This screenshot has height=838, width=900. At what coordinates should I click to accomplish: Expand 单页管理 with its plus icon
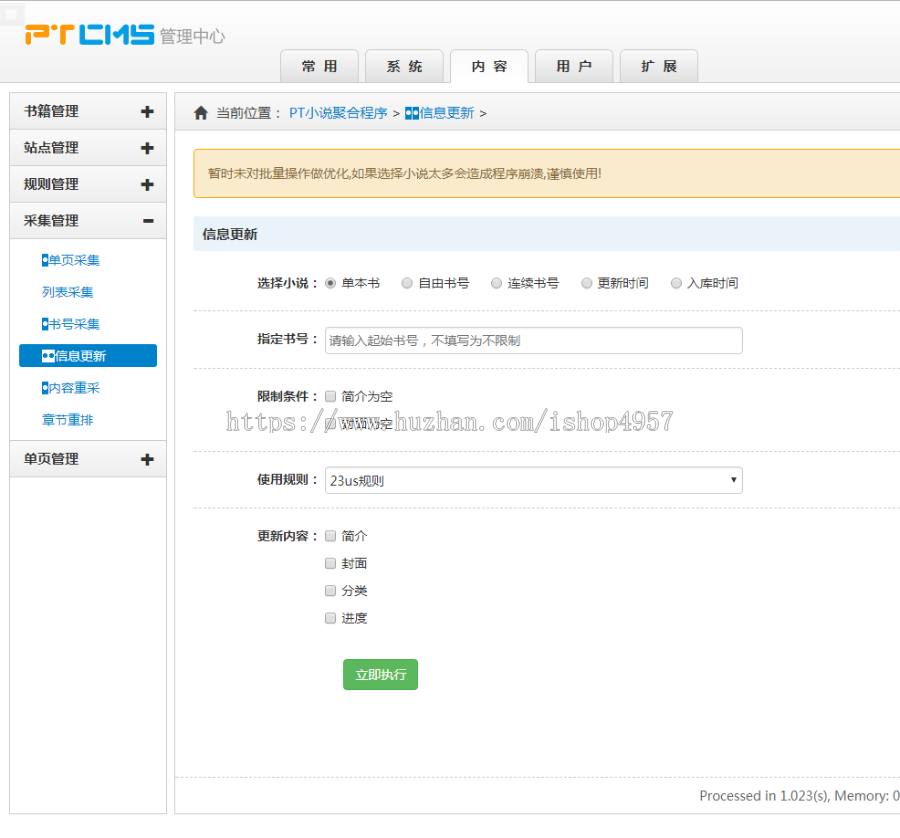[148, 459]
